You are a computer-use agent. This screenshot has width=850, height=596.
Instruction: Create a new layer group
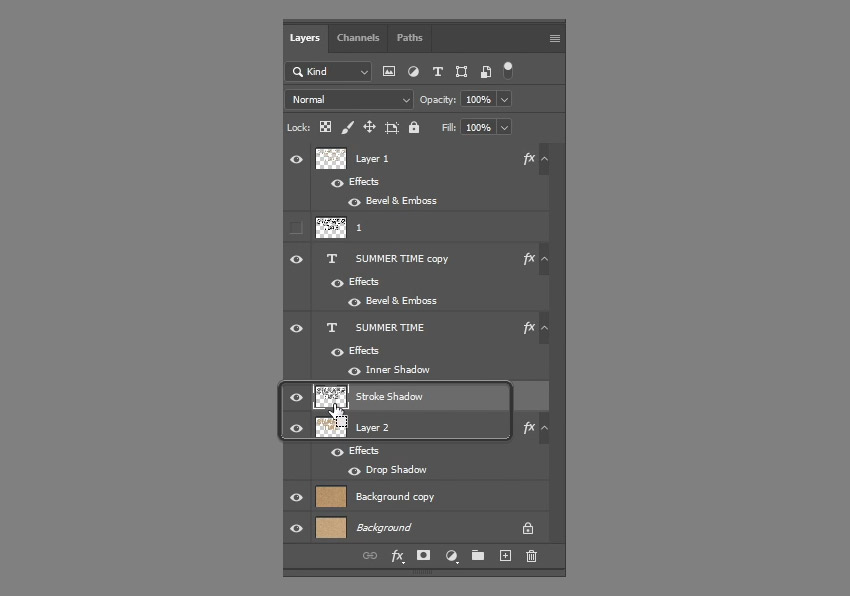coord(478,555)
